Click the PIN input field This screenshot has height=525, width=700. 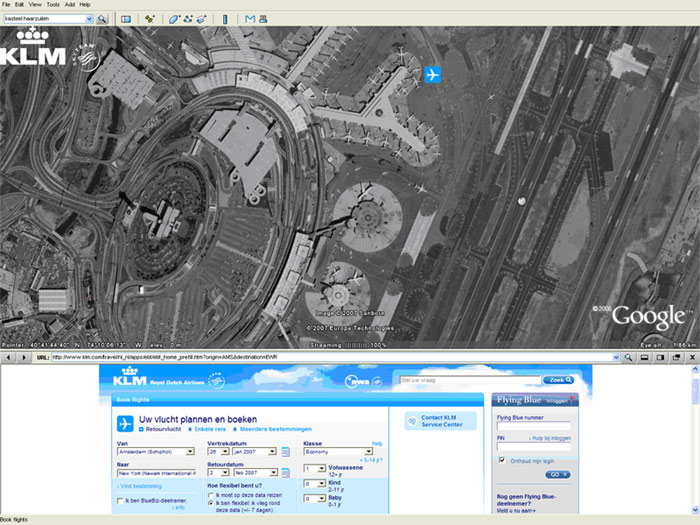pos(533,446)
